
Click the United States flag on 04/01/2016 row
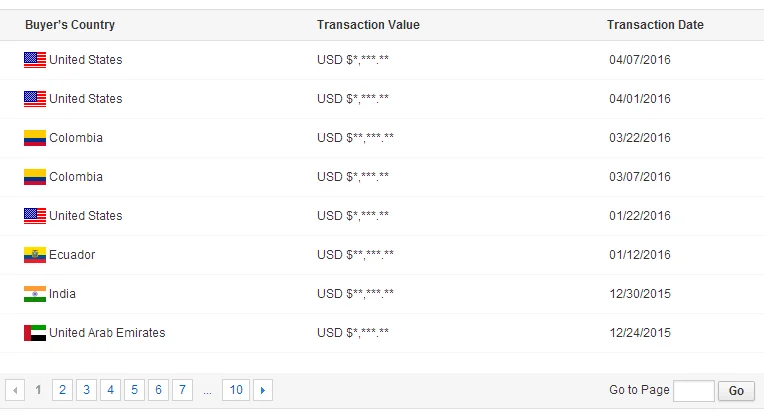35,99
